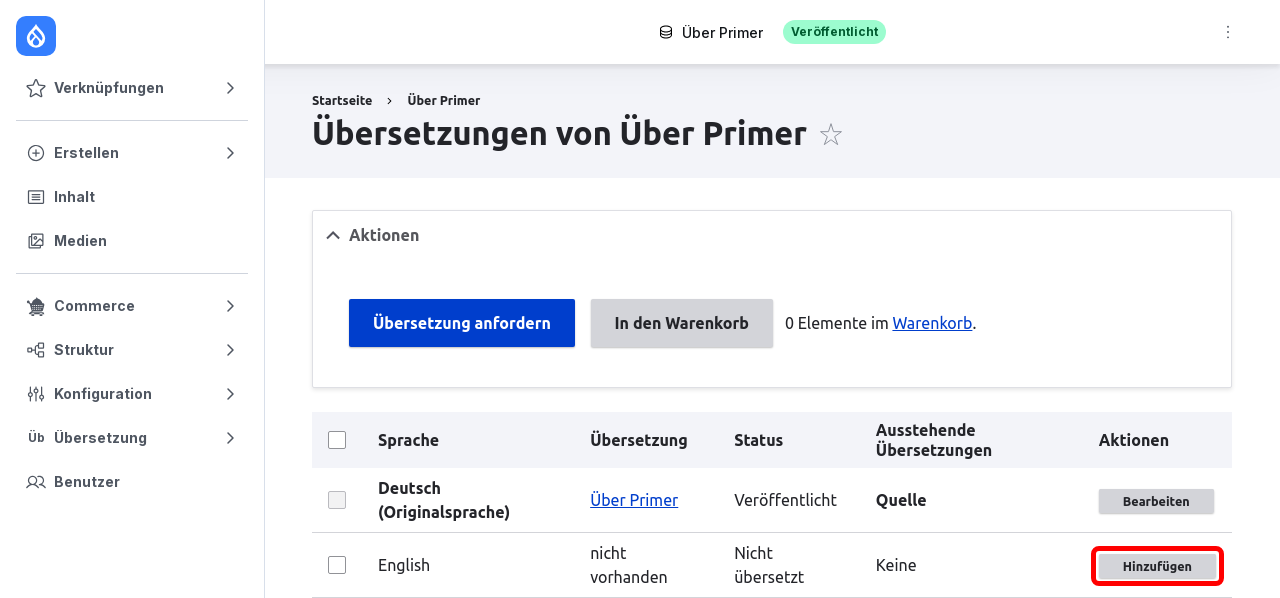The image size is (1280, 598).
Task: Click the Übersetzung column header
Action: click(x=639, y=440)
